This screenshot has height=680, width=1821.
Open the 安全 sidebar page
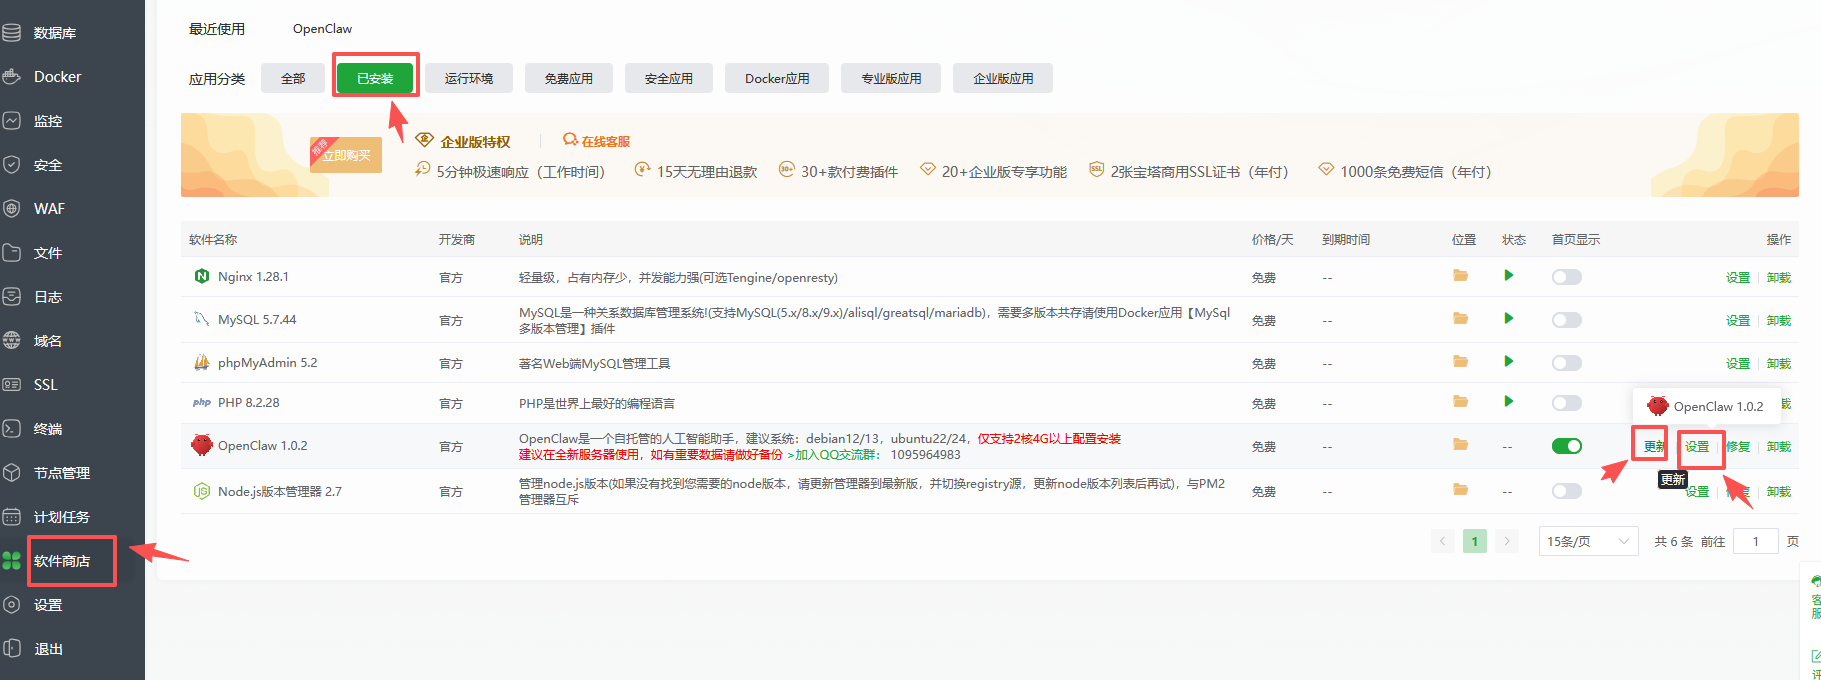click(47, 165)
